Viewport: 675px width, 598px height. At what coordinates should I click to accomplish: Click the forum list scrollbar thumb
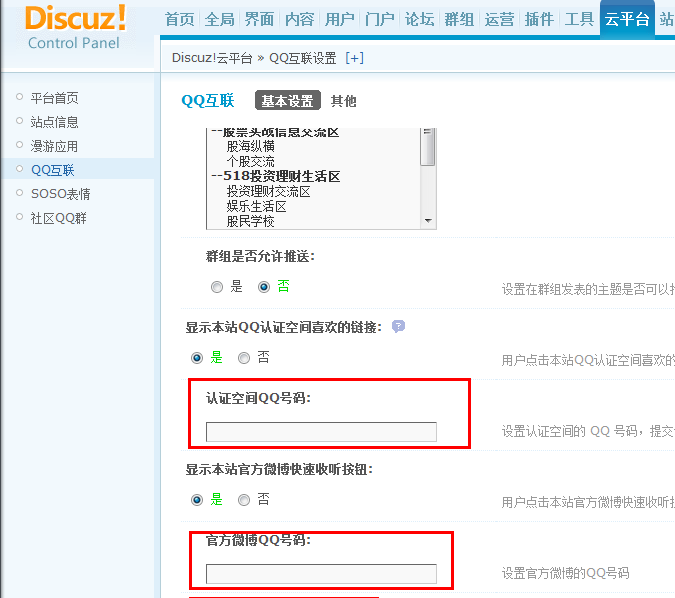click(427, 147)
